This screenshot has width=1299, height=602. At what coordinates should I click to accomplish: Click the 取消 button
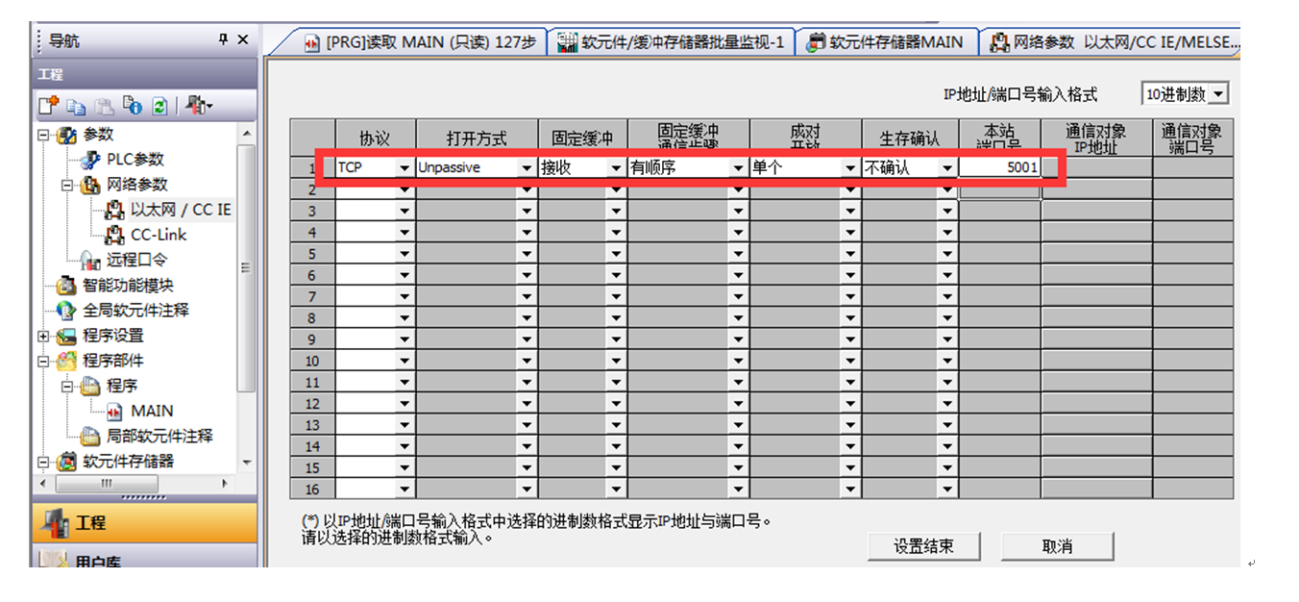pos(1056,546)
